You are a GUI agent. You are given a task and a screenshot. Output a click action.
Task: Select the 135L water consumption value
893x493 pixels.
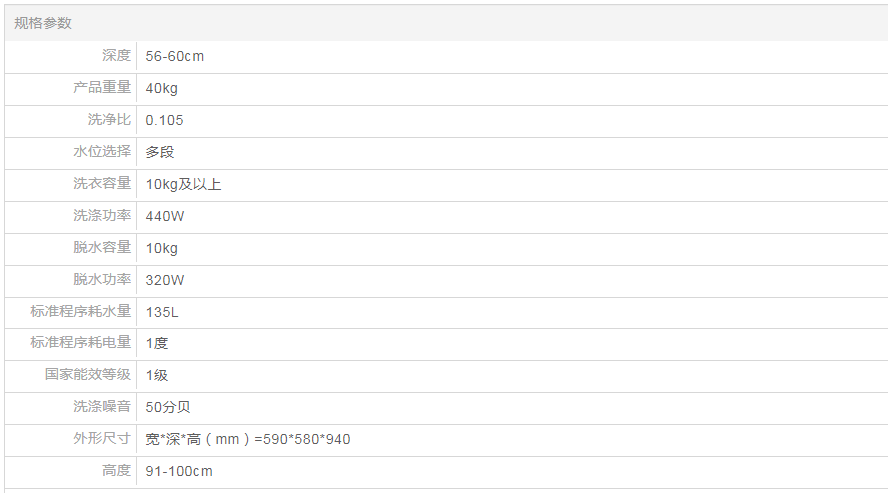162,312
